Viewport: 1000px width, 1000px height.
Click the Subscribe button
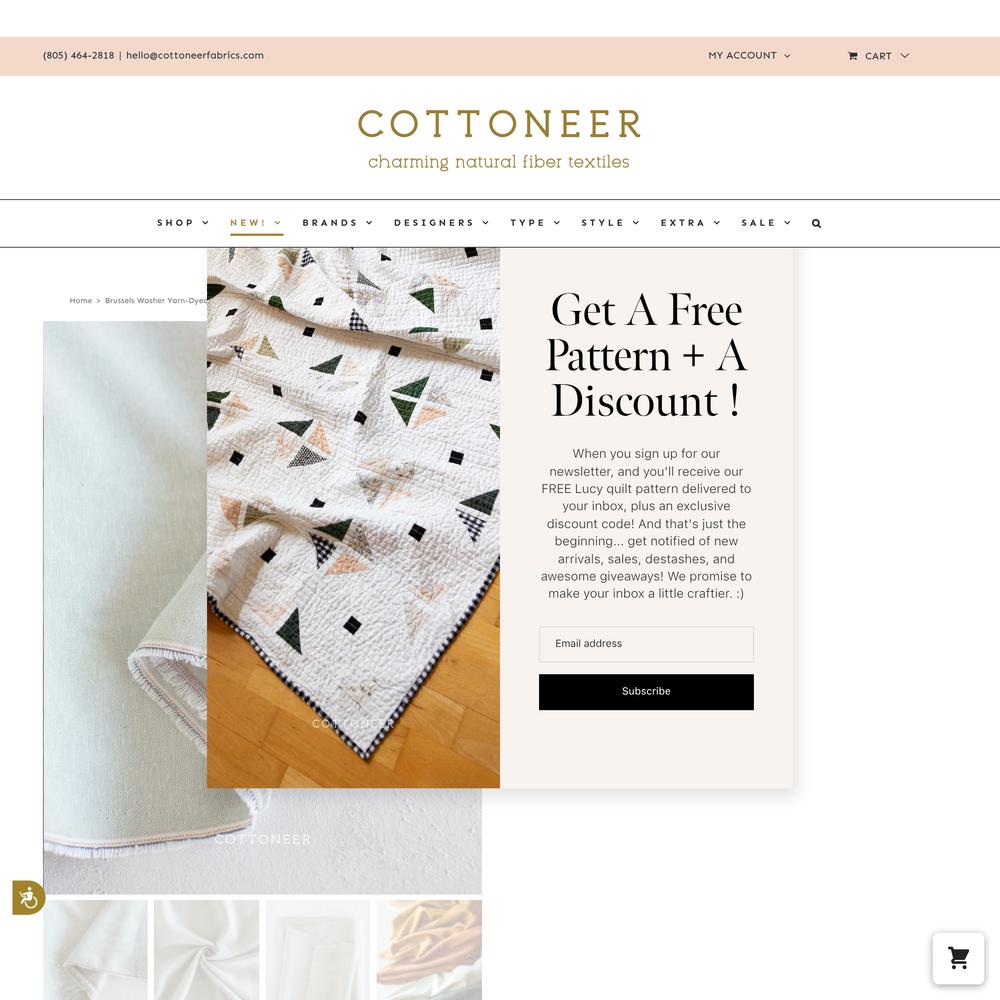pyautogui.click(x=646, y=691)
